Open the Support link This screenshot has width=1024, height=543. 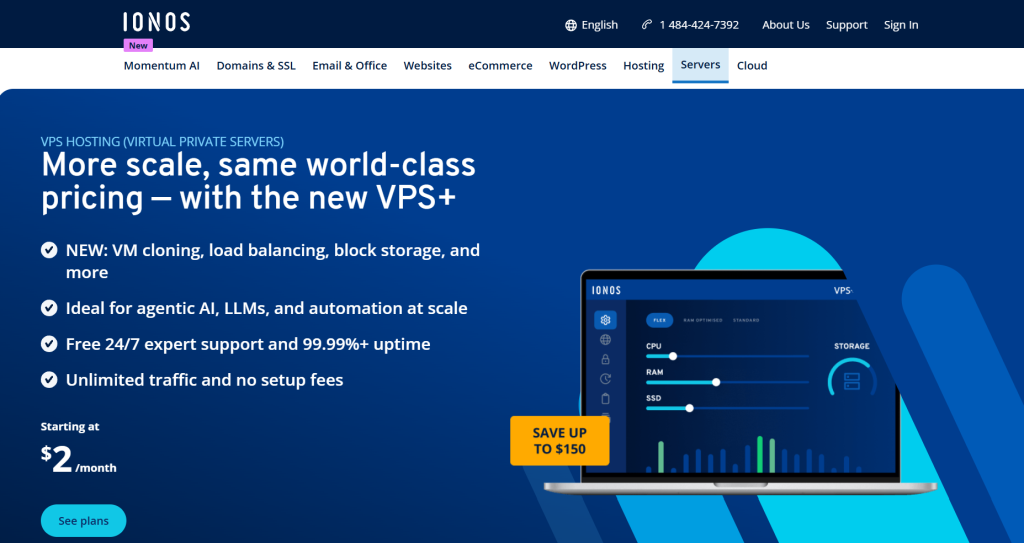pyautogui.click(x=846, y=25)
